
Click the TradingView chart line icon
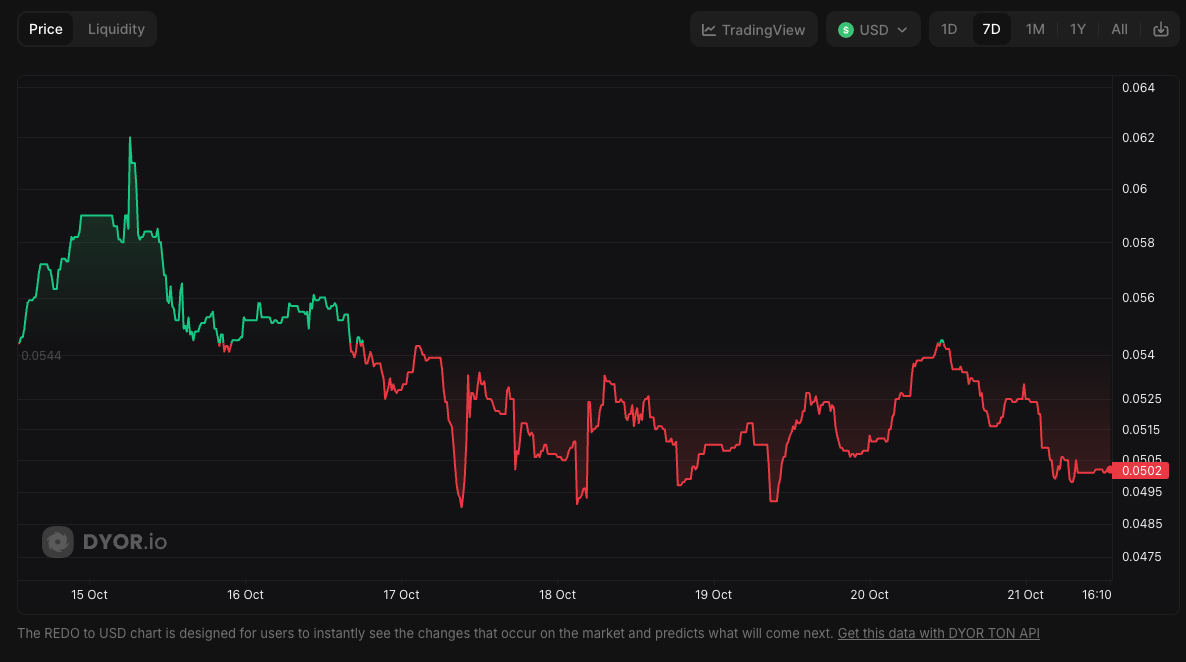(709, 30)
